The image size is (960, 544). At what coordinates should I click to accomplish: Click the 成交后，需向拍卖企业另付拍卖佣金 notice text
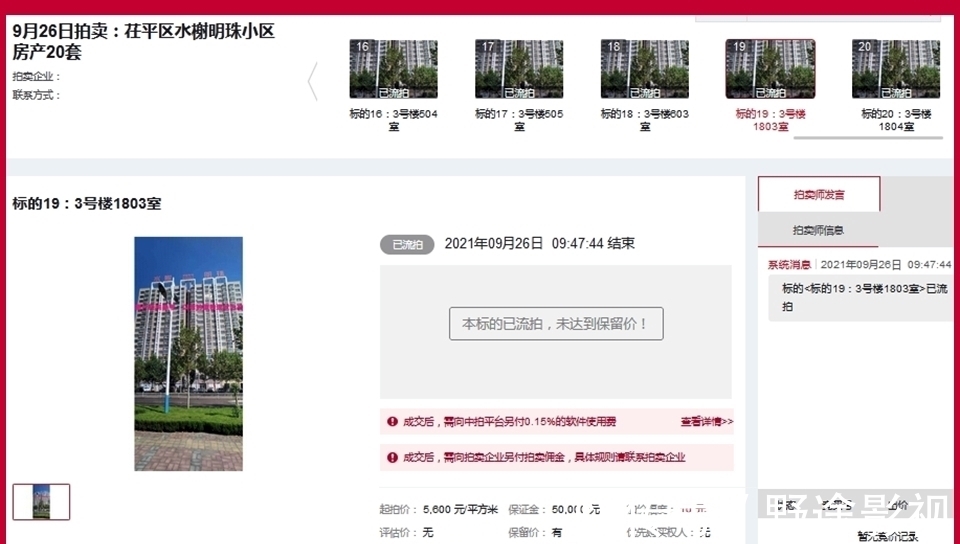544,457
